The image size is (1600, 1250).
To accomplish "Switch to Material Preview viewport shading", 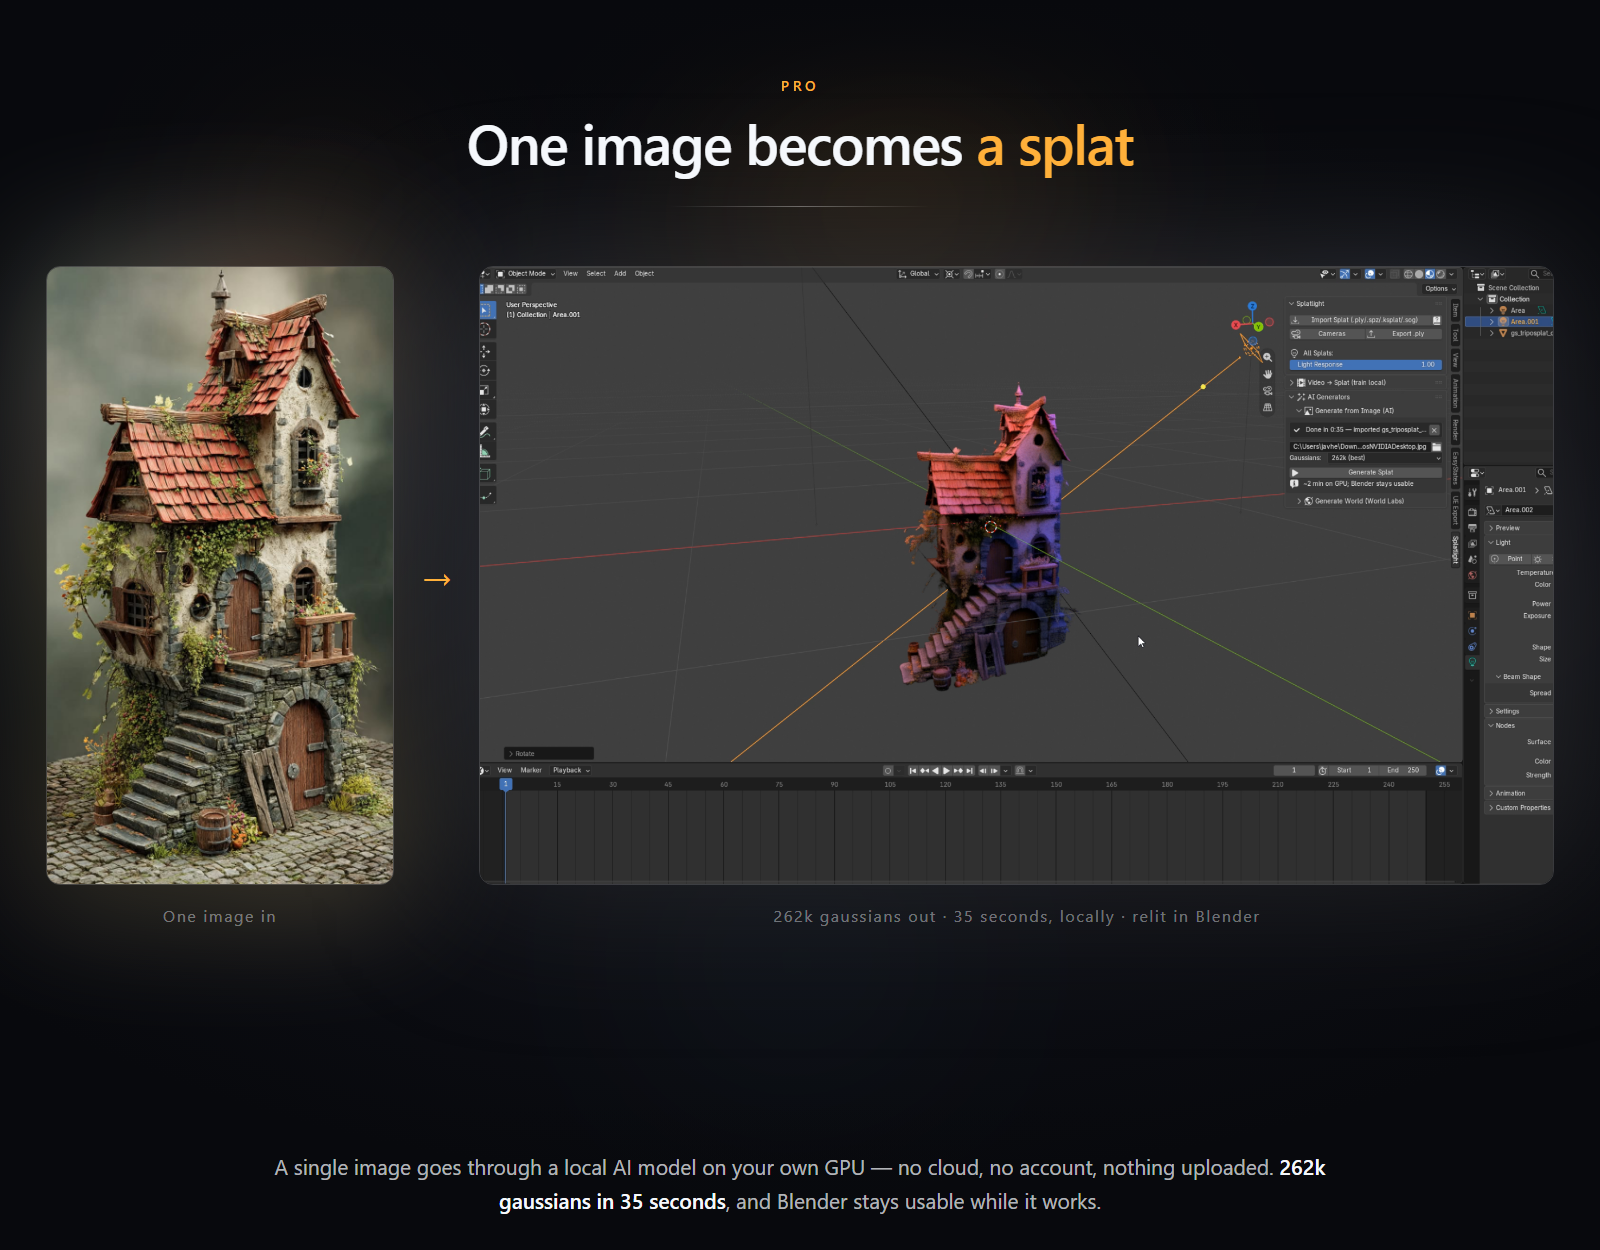I will (1430, 274).
